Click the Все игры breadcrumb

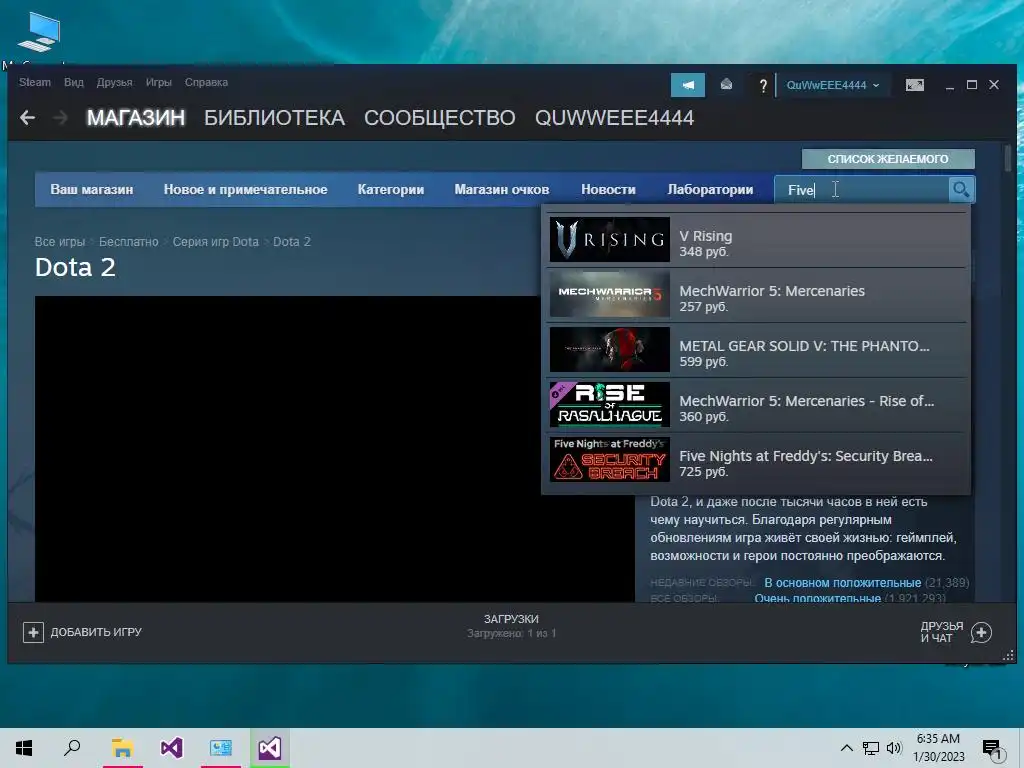tap(59, 242)
